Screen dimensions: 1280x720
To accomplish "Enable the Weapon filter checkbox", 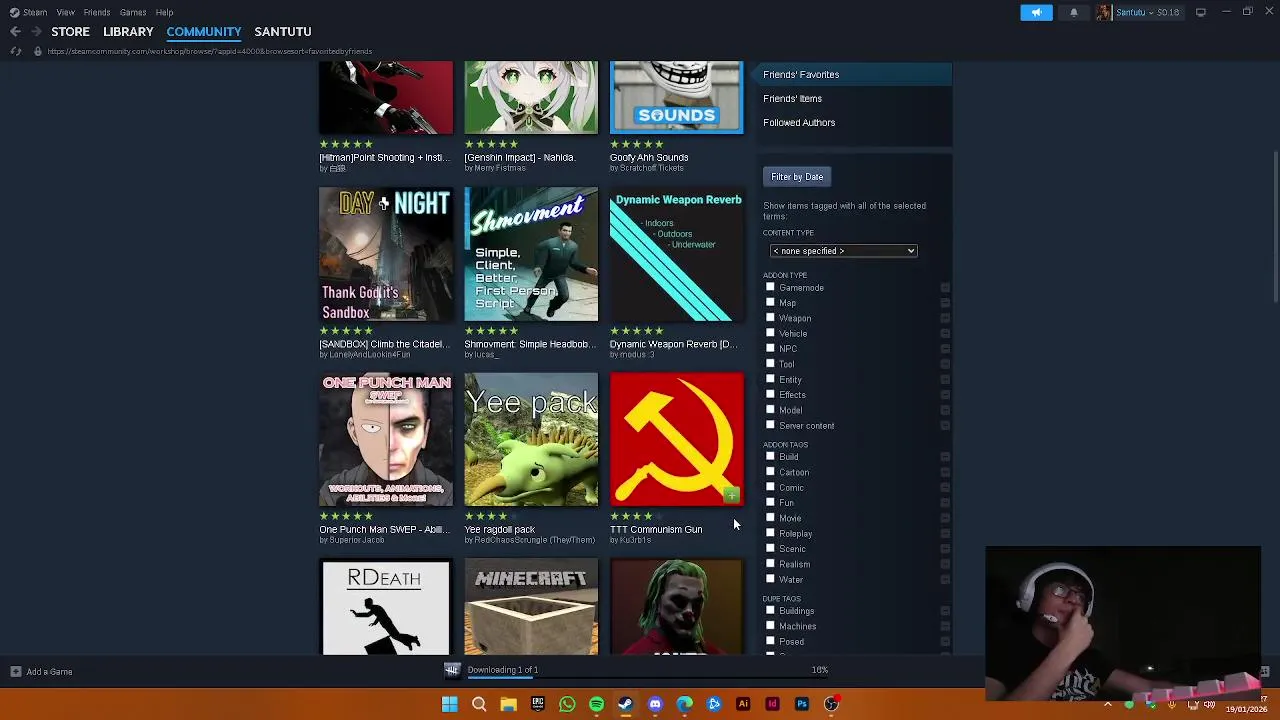I will (x=770, y=317).
